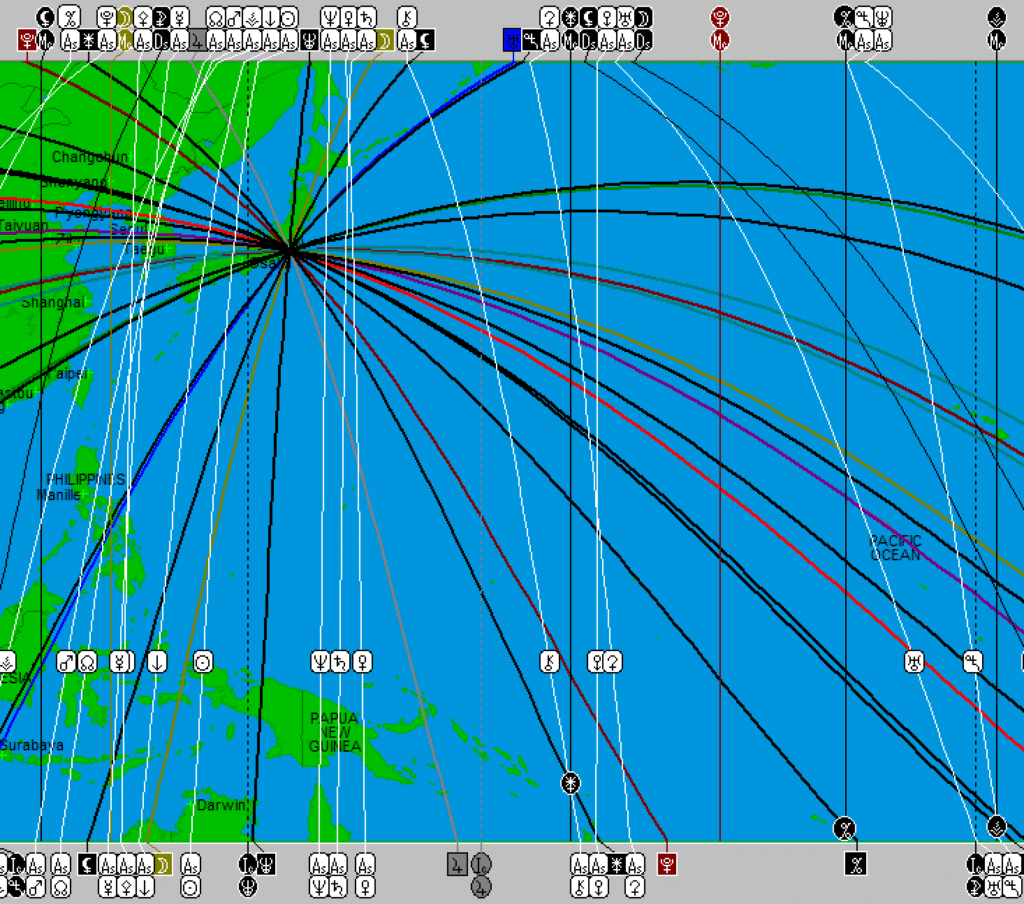The width and height of the screenshot is (1024, 904).
Task: Click the convergence point of all lines
Action: (289, 251)
